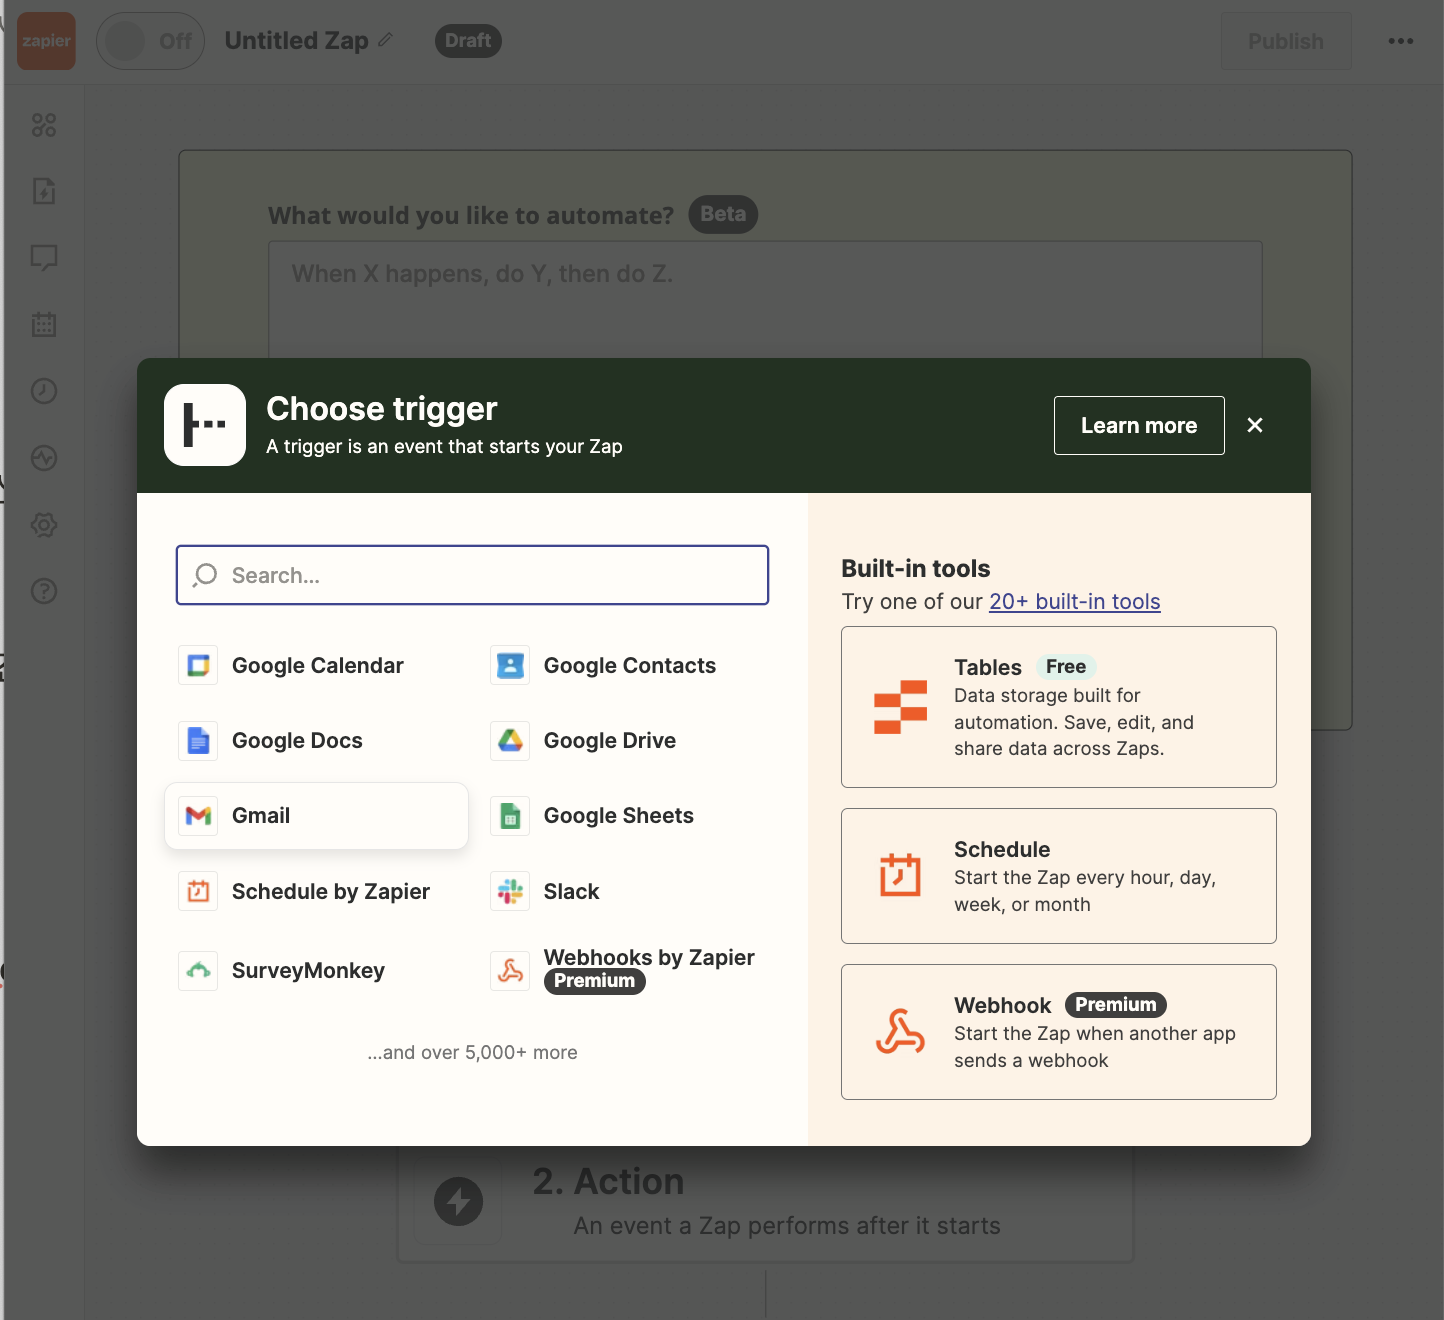Choose the SurveyMonkey icon

[199, 970]
